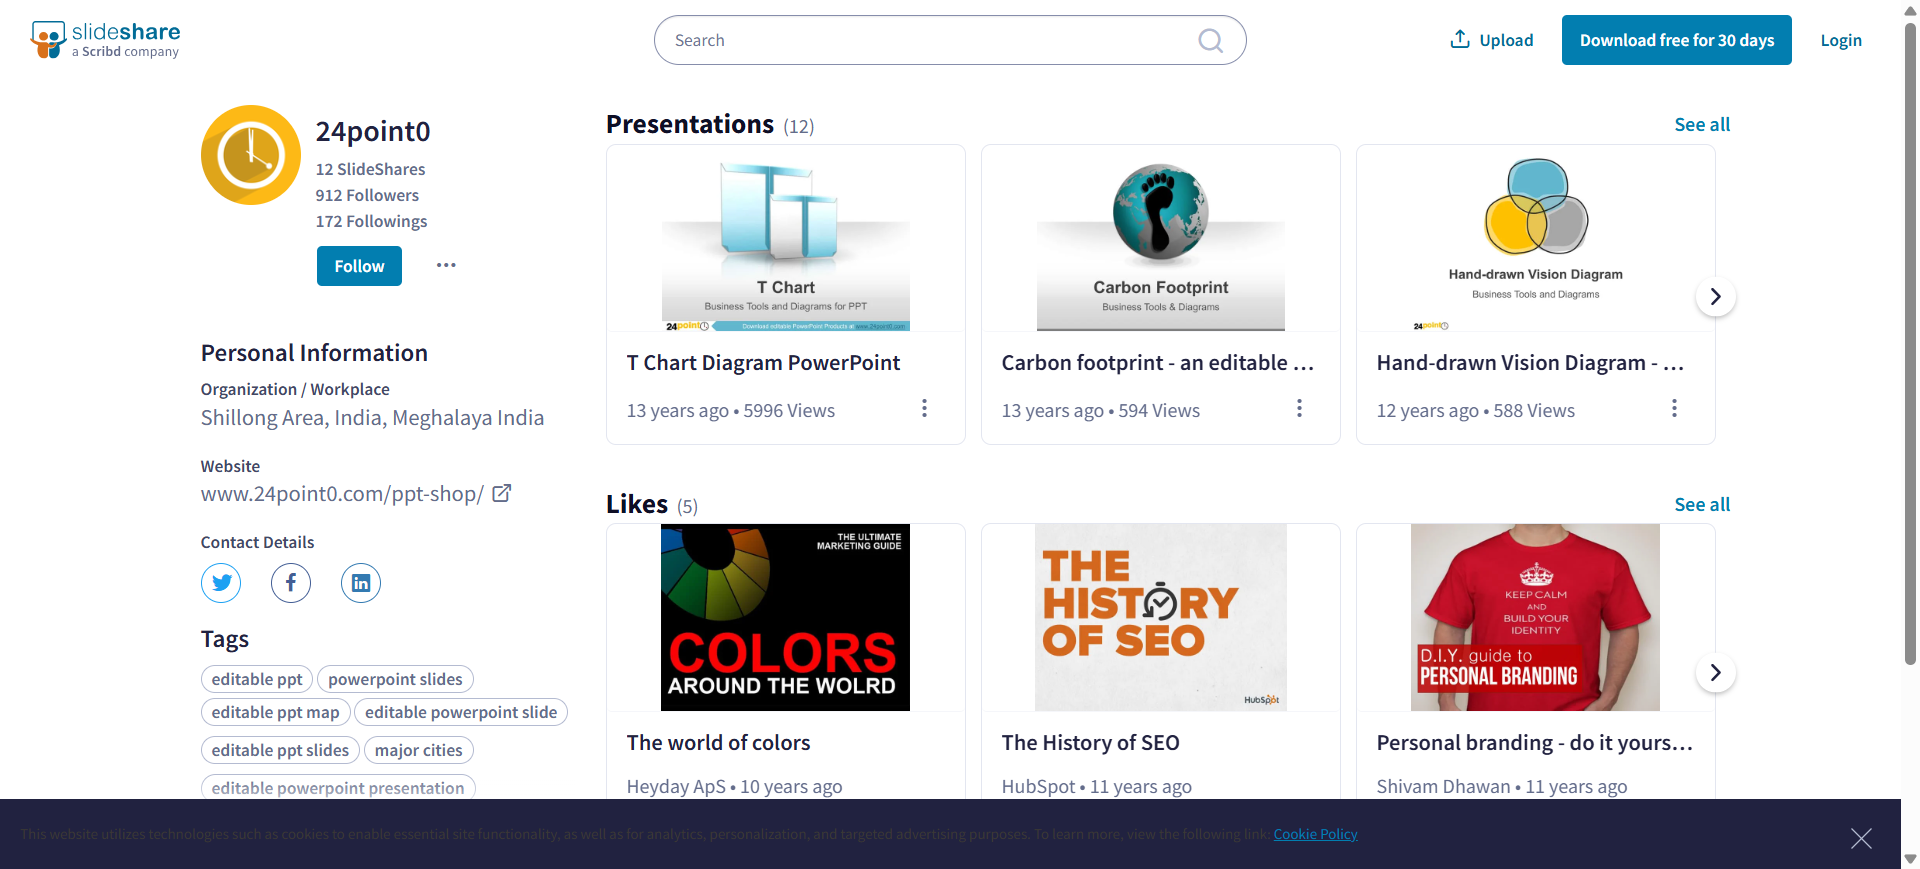Open the LinkedIn contact icon
This screenshot has height=869, width=1920.
[361, 583]
